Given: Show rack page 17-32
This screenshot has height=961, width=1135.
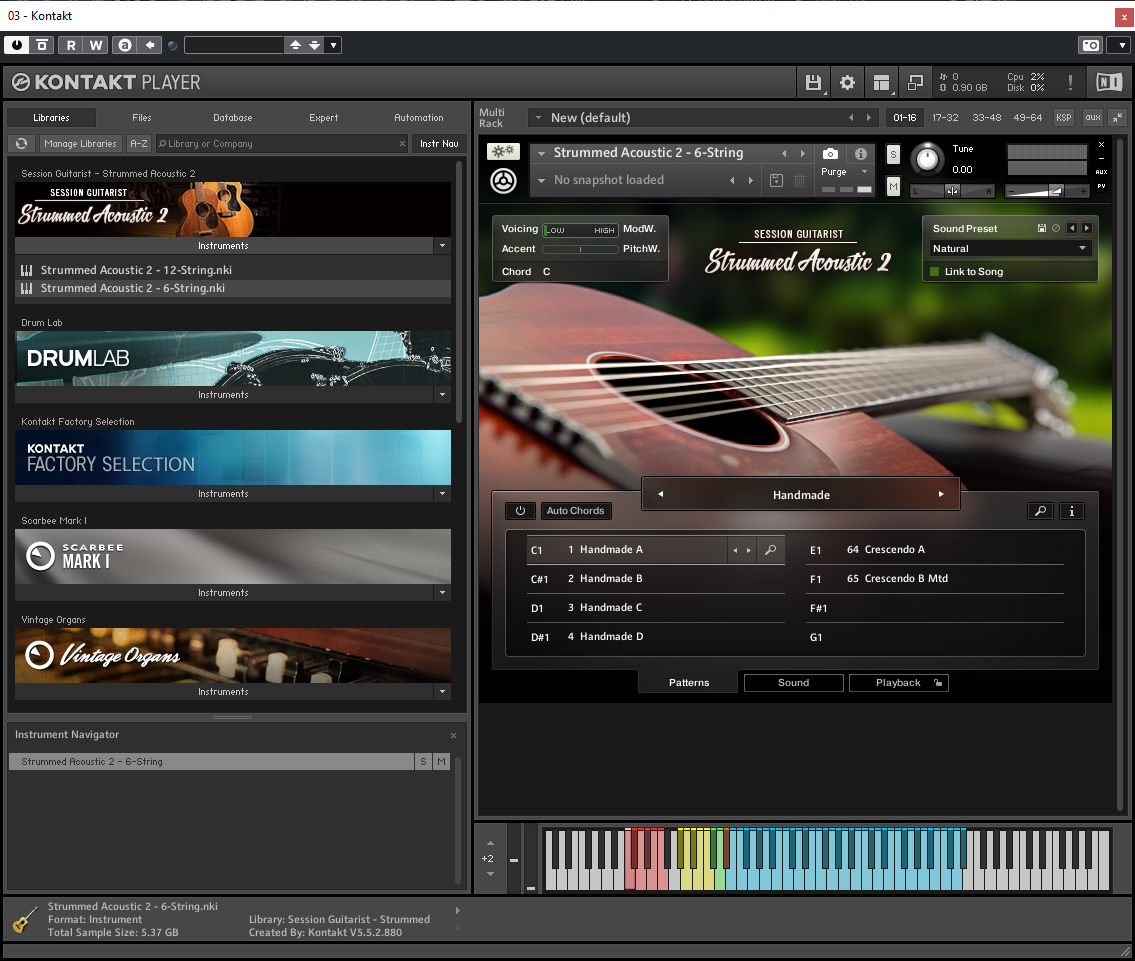Looking at the screenshot, I should pos(945,117).
